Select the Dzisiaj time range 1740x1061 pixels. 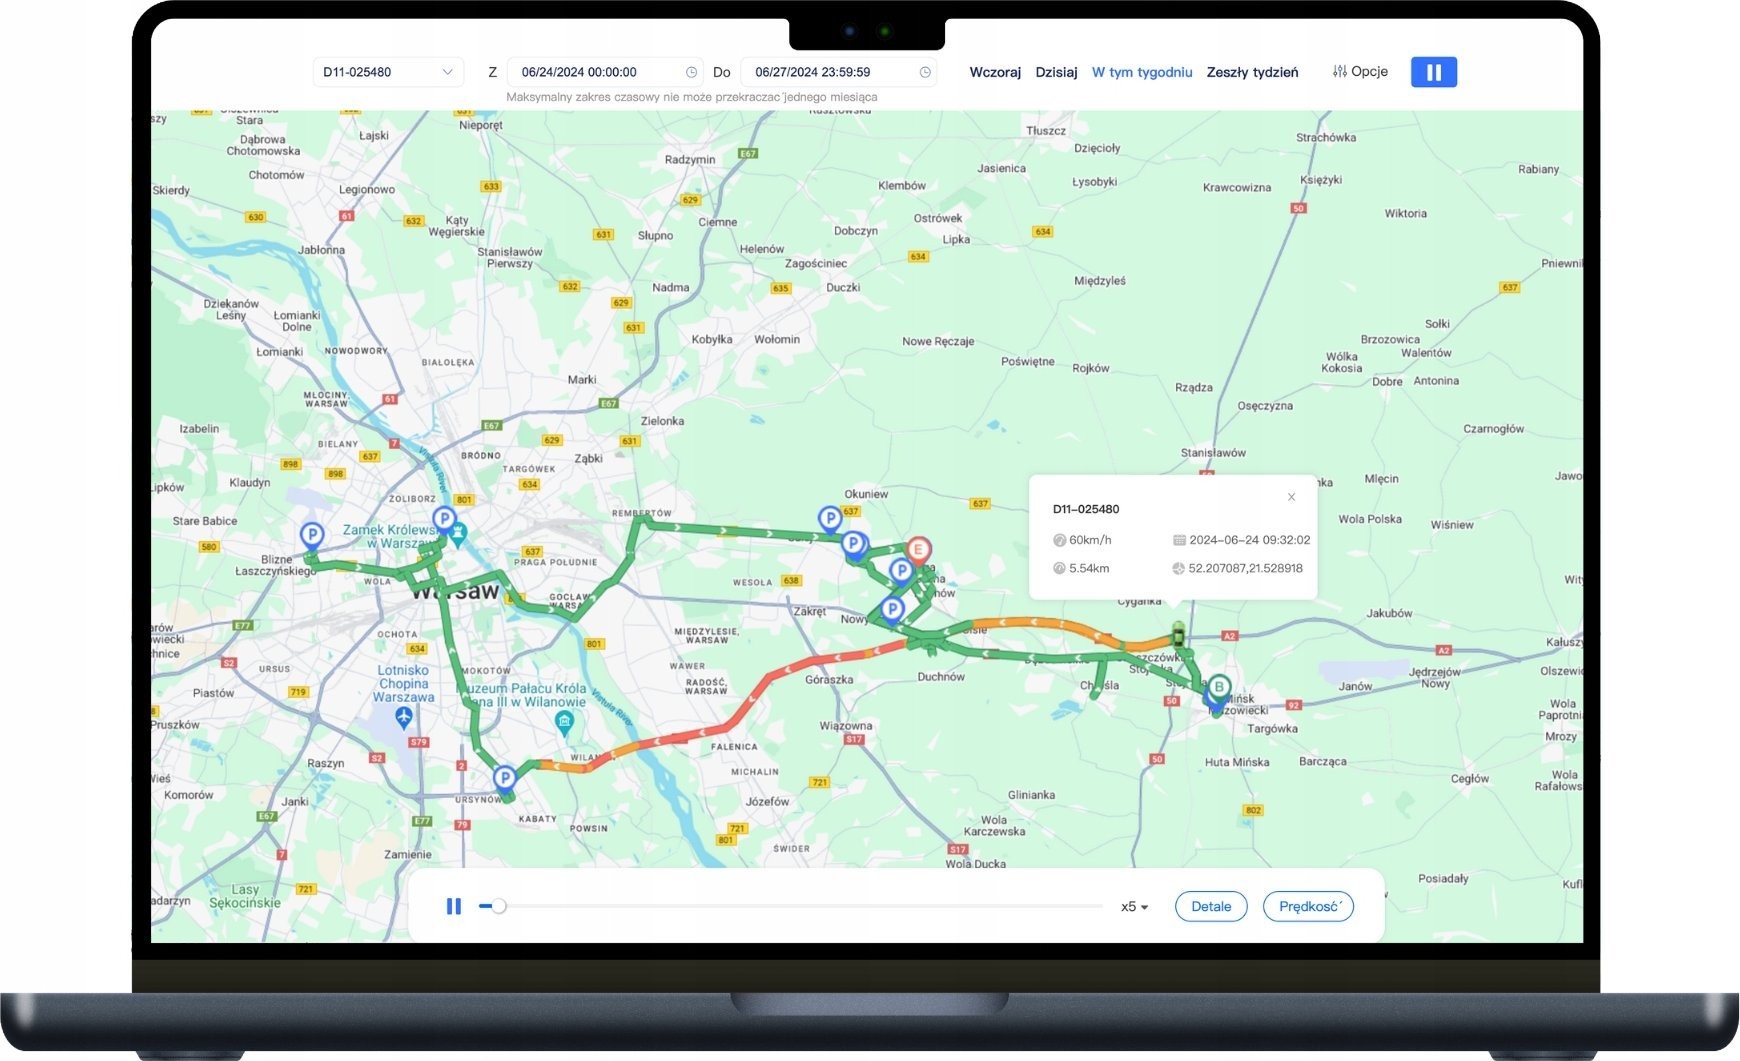point(1056,72)
